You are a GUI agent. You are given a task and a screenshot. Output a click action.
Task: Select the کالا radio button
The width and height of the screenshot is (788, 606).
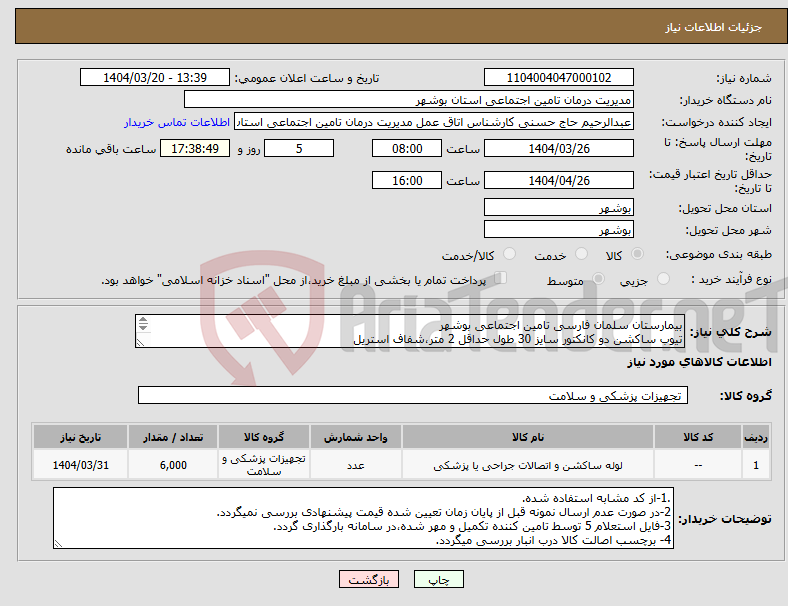[637, 254]
